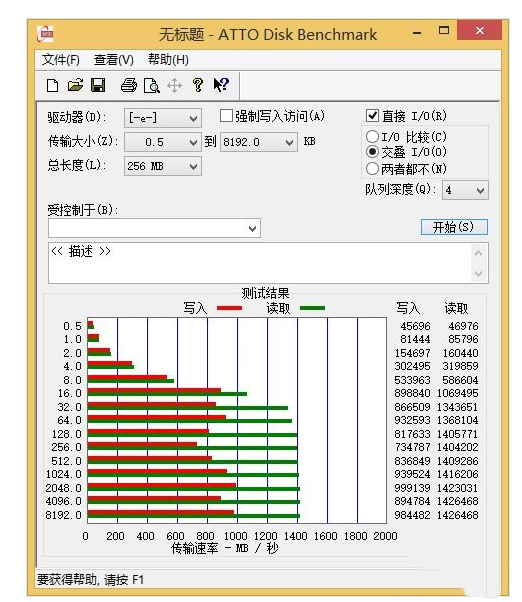The image size is (522, 602).
Task: Click the yellow question mark About icon
Action: click(198, 85)
